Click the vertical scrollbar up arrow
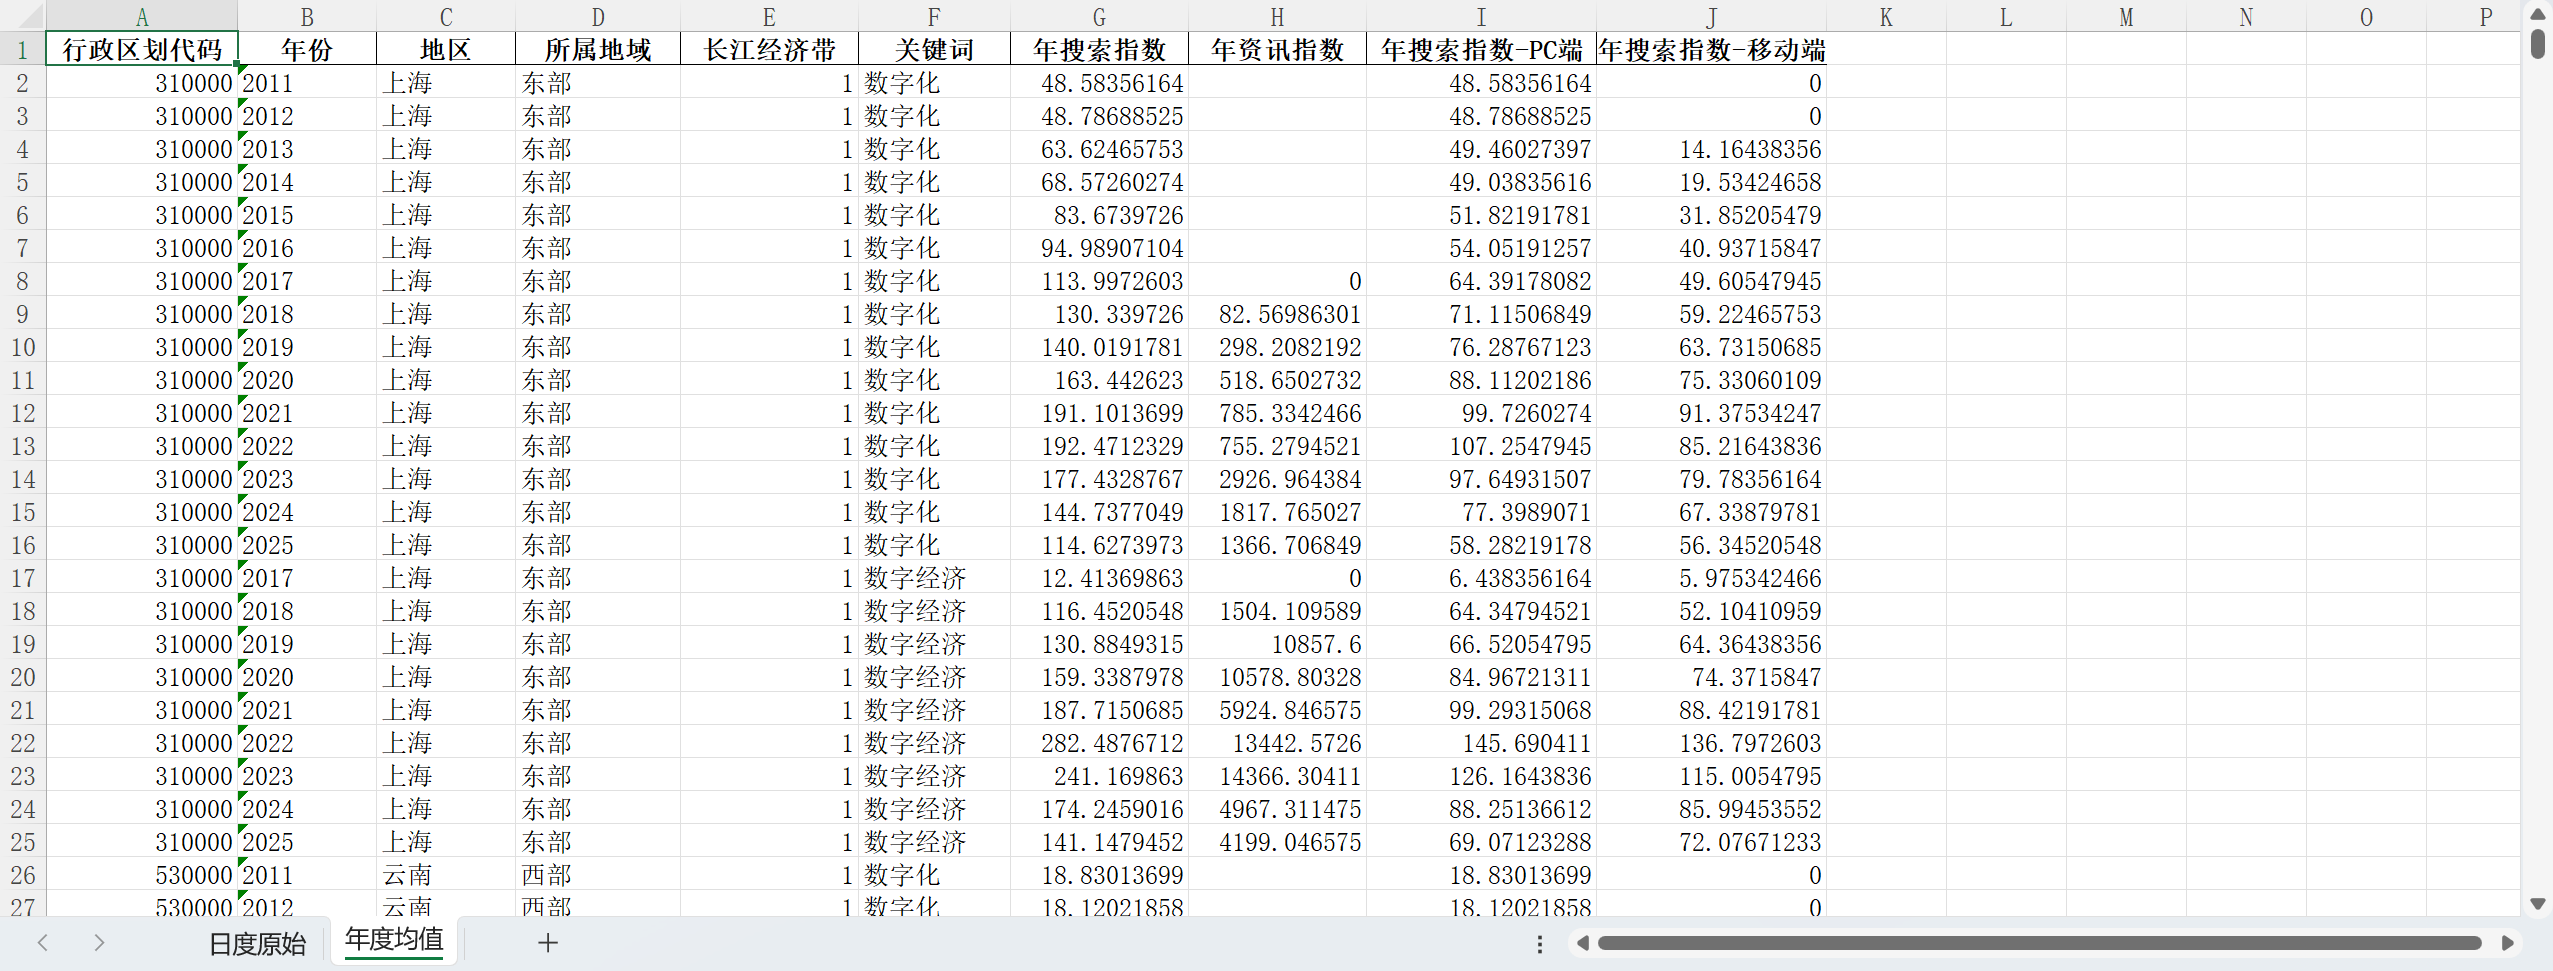 (x=2539, y=13)
